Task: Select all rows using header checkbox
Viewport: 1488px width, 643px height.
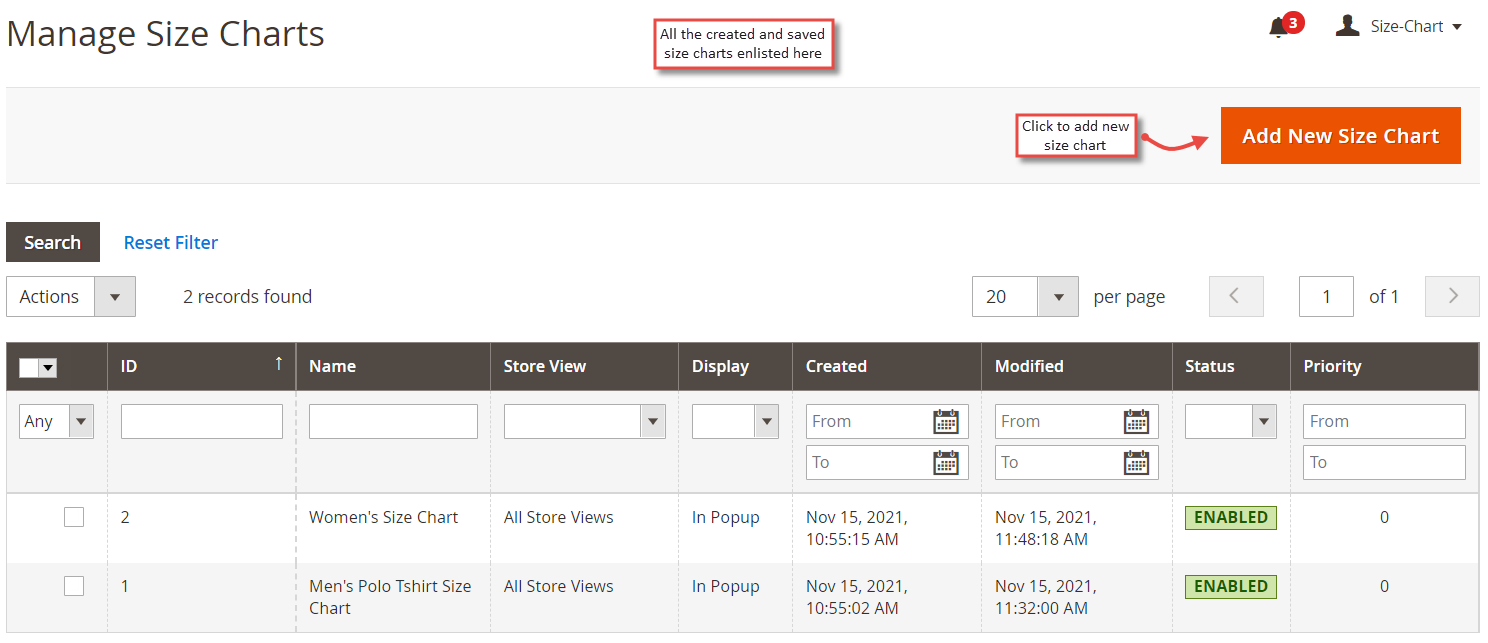Action: 37,367
